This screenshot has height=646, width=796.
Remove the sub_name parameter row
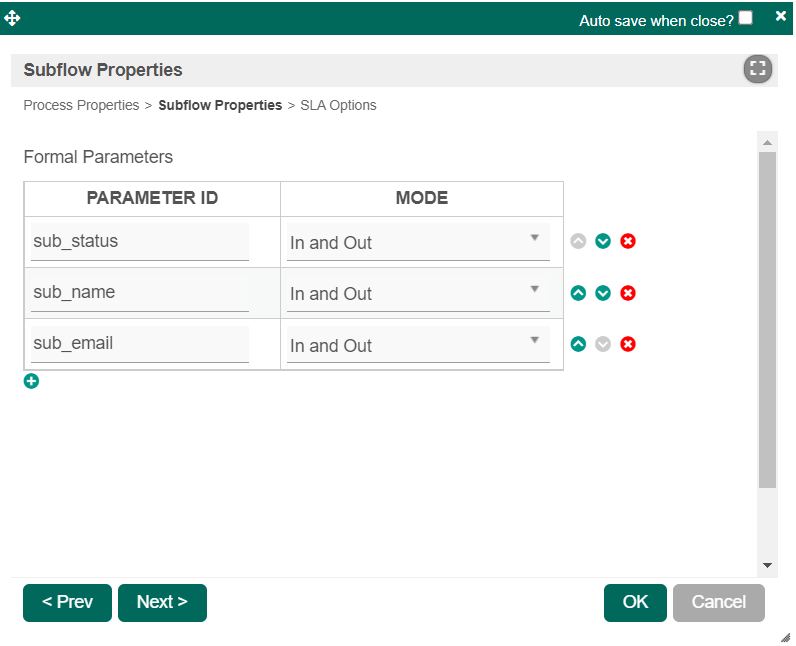click(x=628, y=293)
